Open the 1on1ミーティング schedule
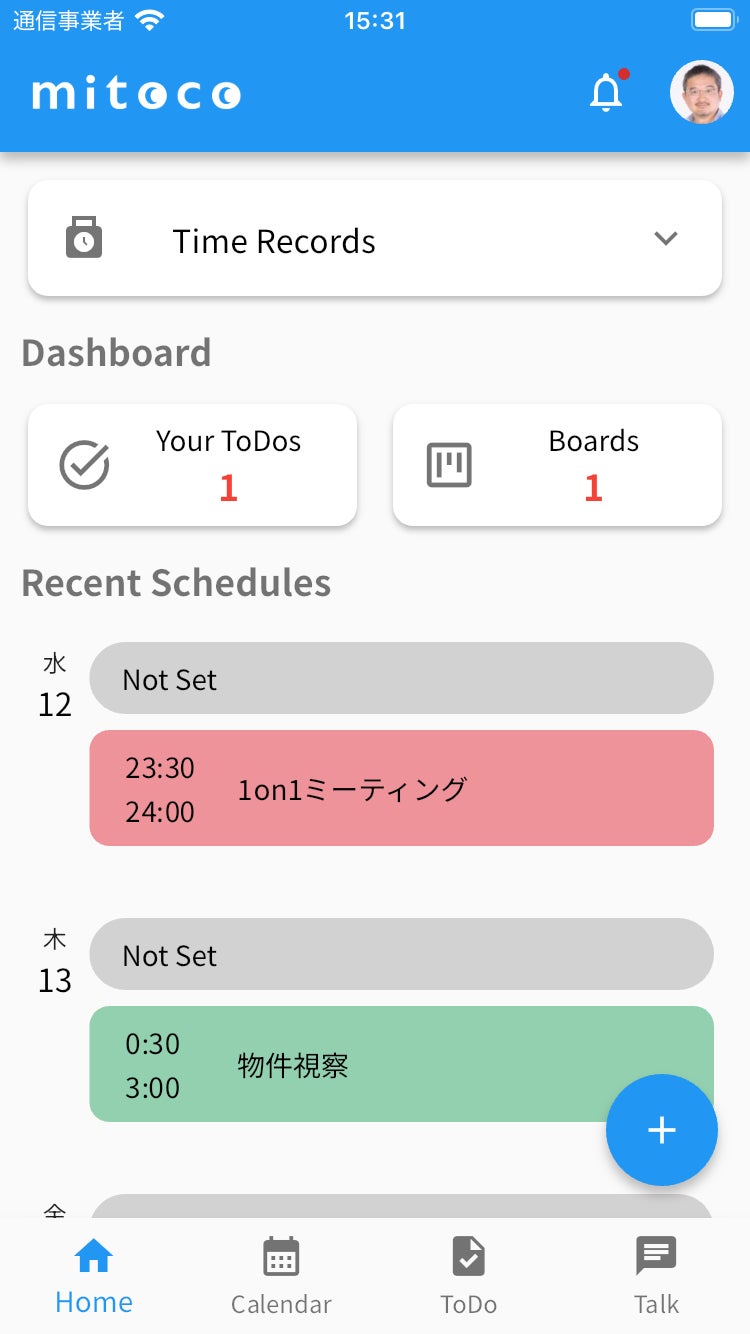 point(401,789)
